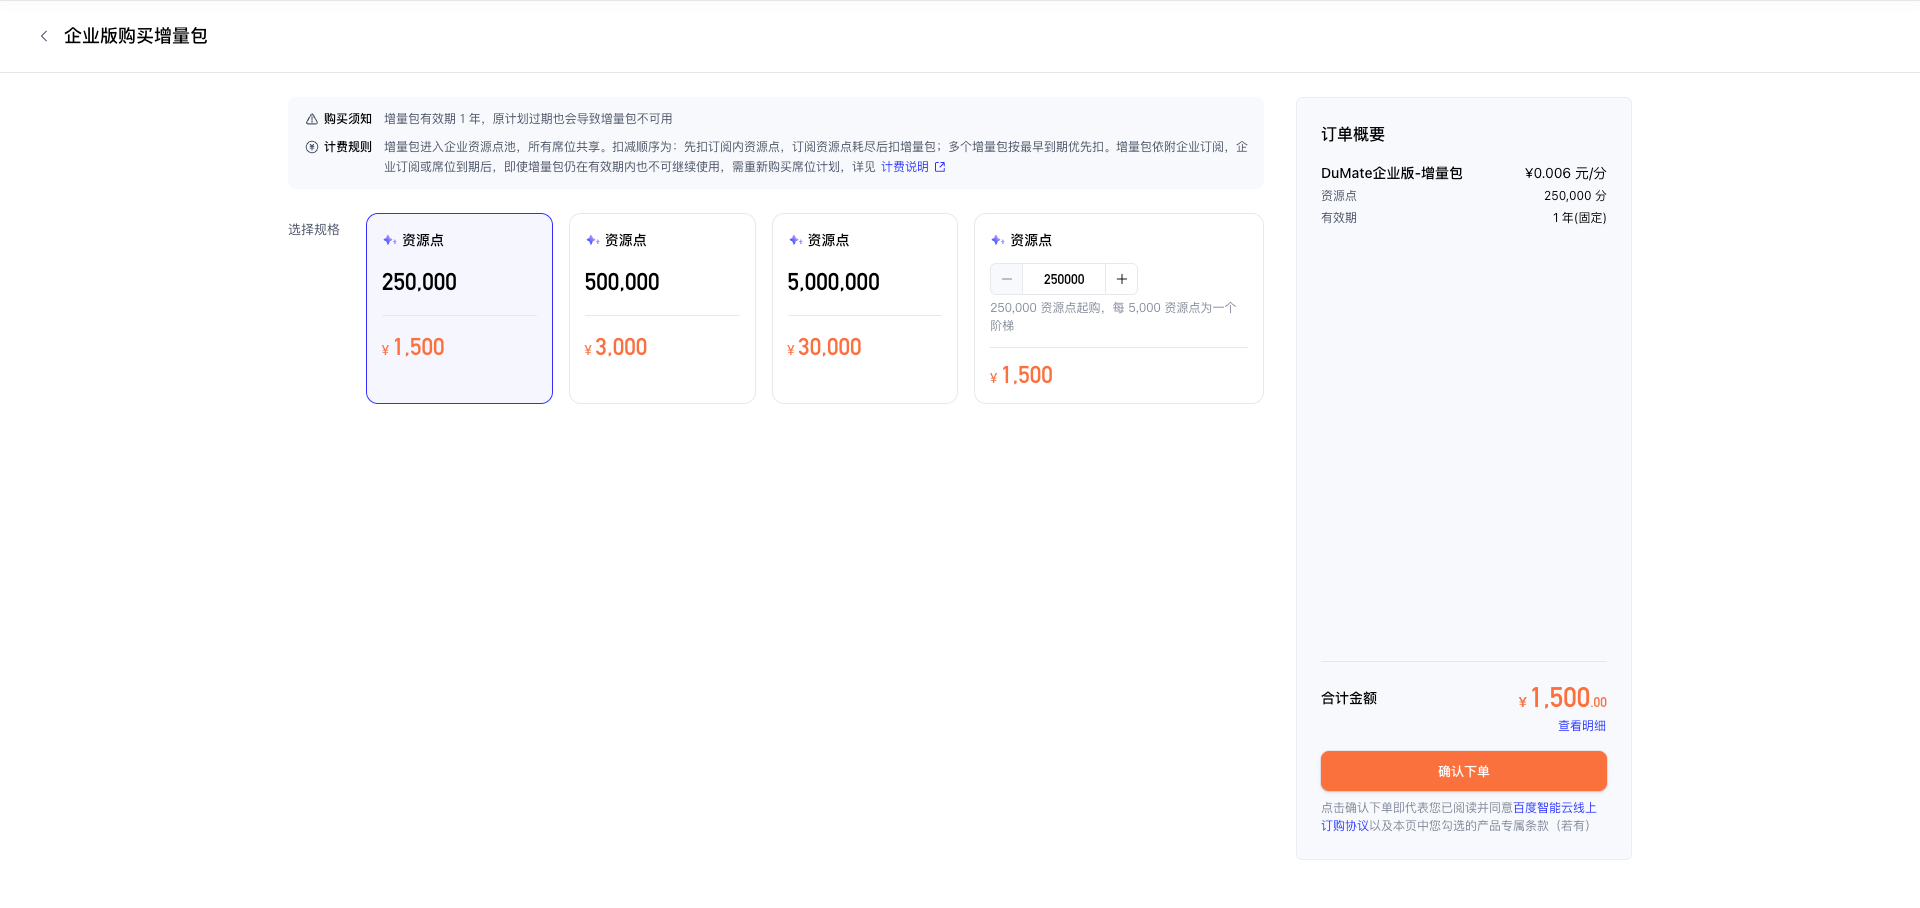Select the custom resource point package card
The image size is (1920, 908).
click(1119, 308)
